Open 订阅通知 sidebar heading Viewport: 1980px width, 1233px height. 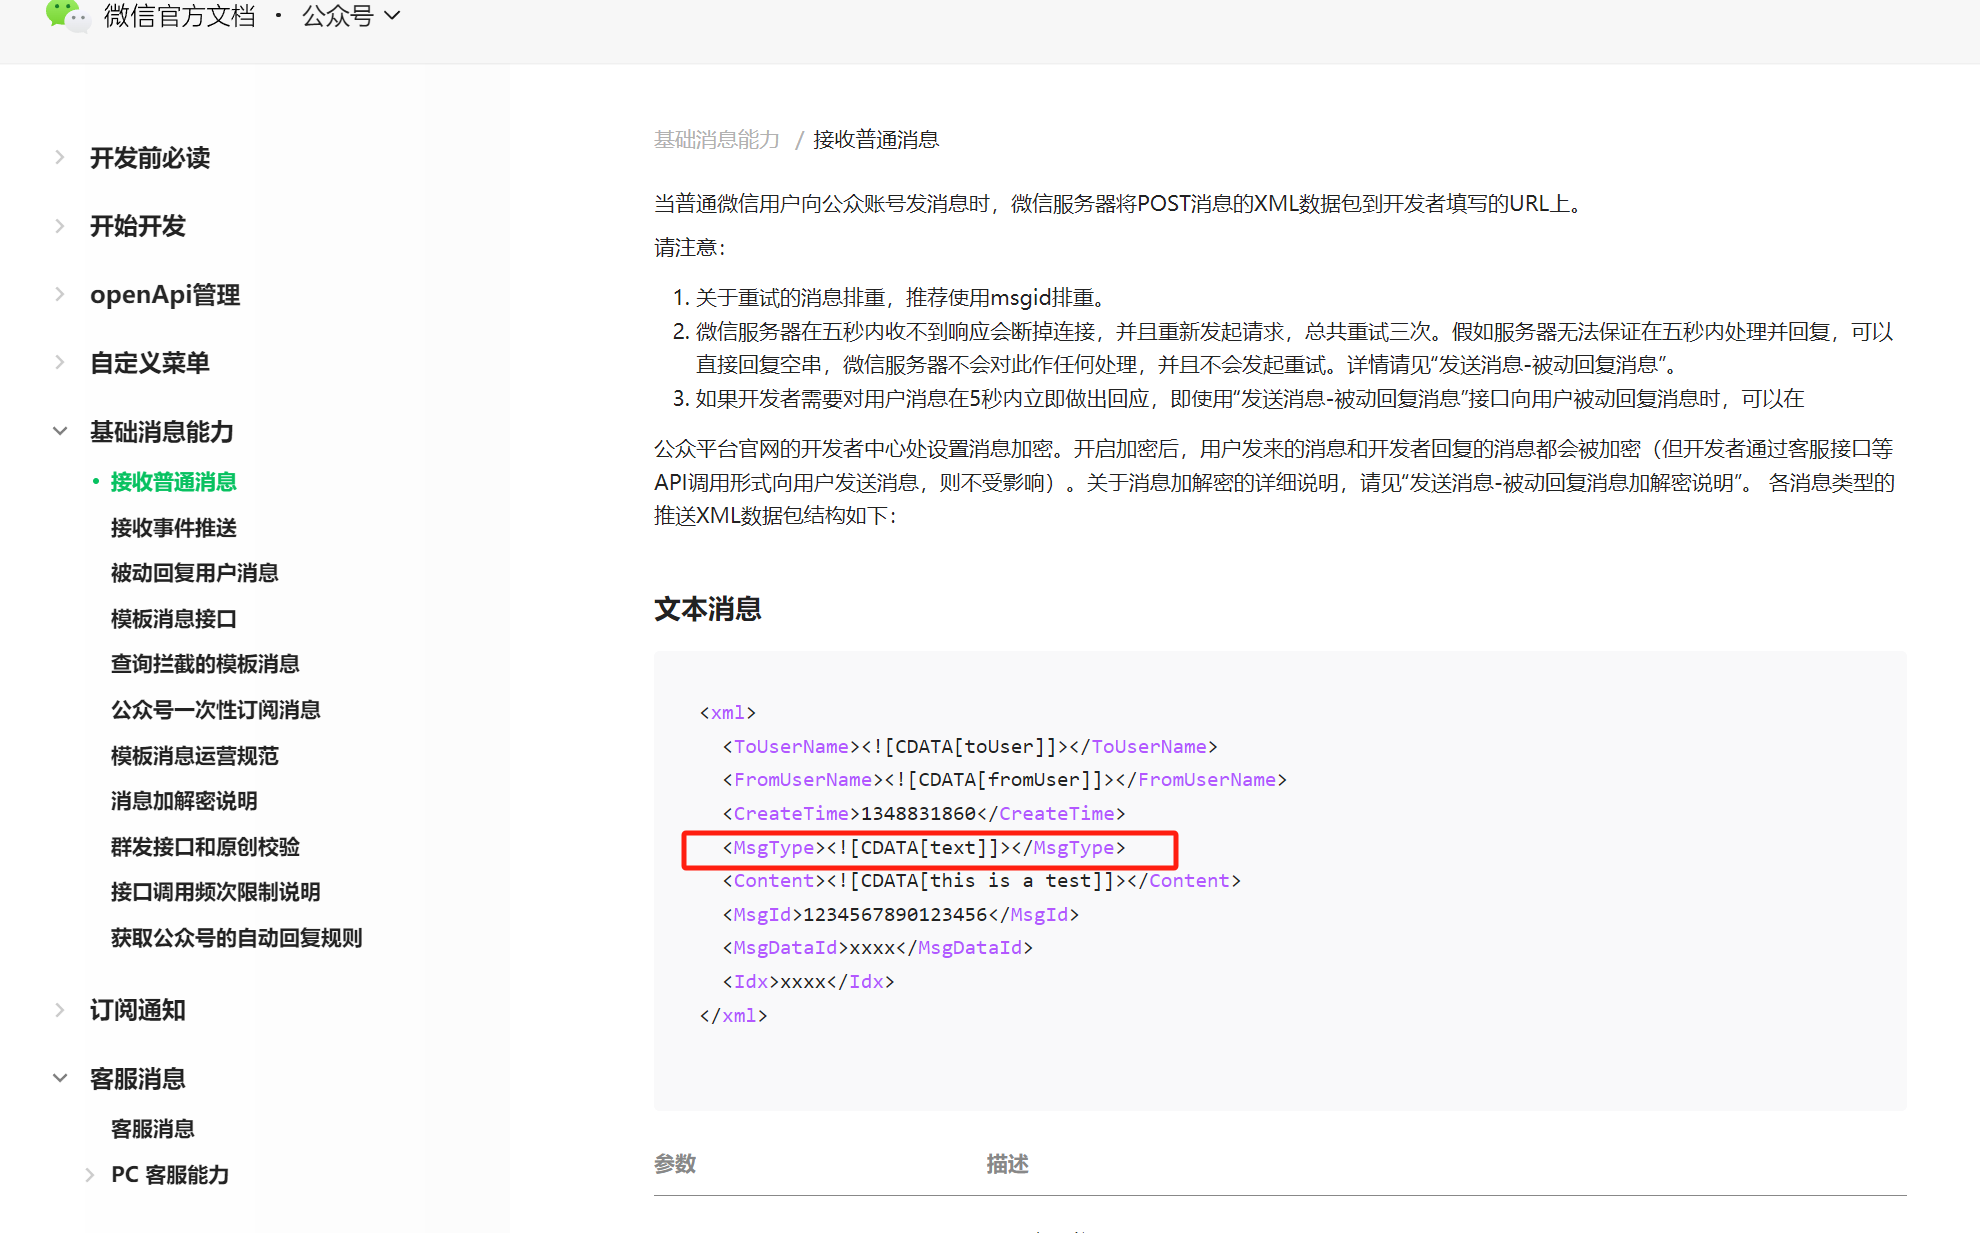[x=138, y=1010]
